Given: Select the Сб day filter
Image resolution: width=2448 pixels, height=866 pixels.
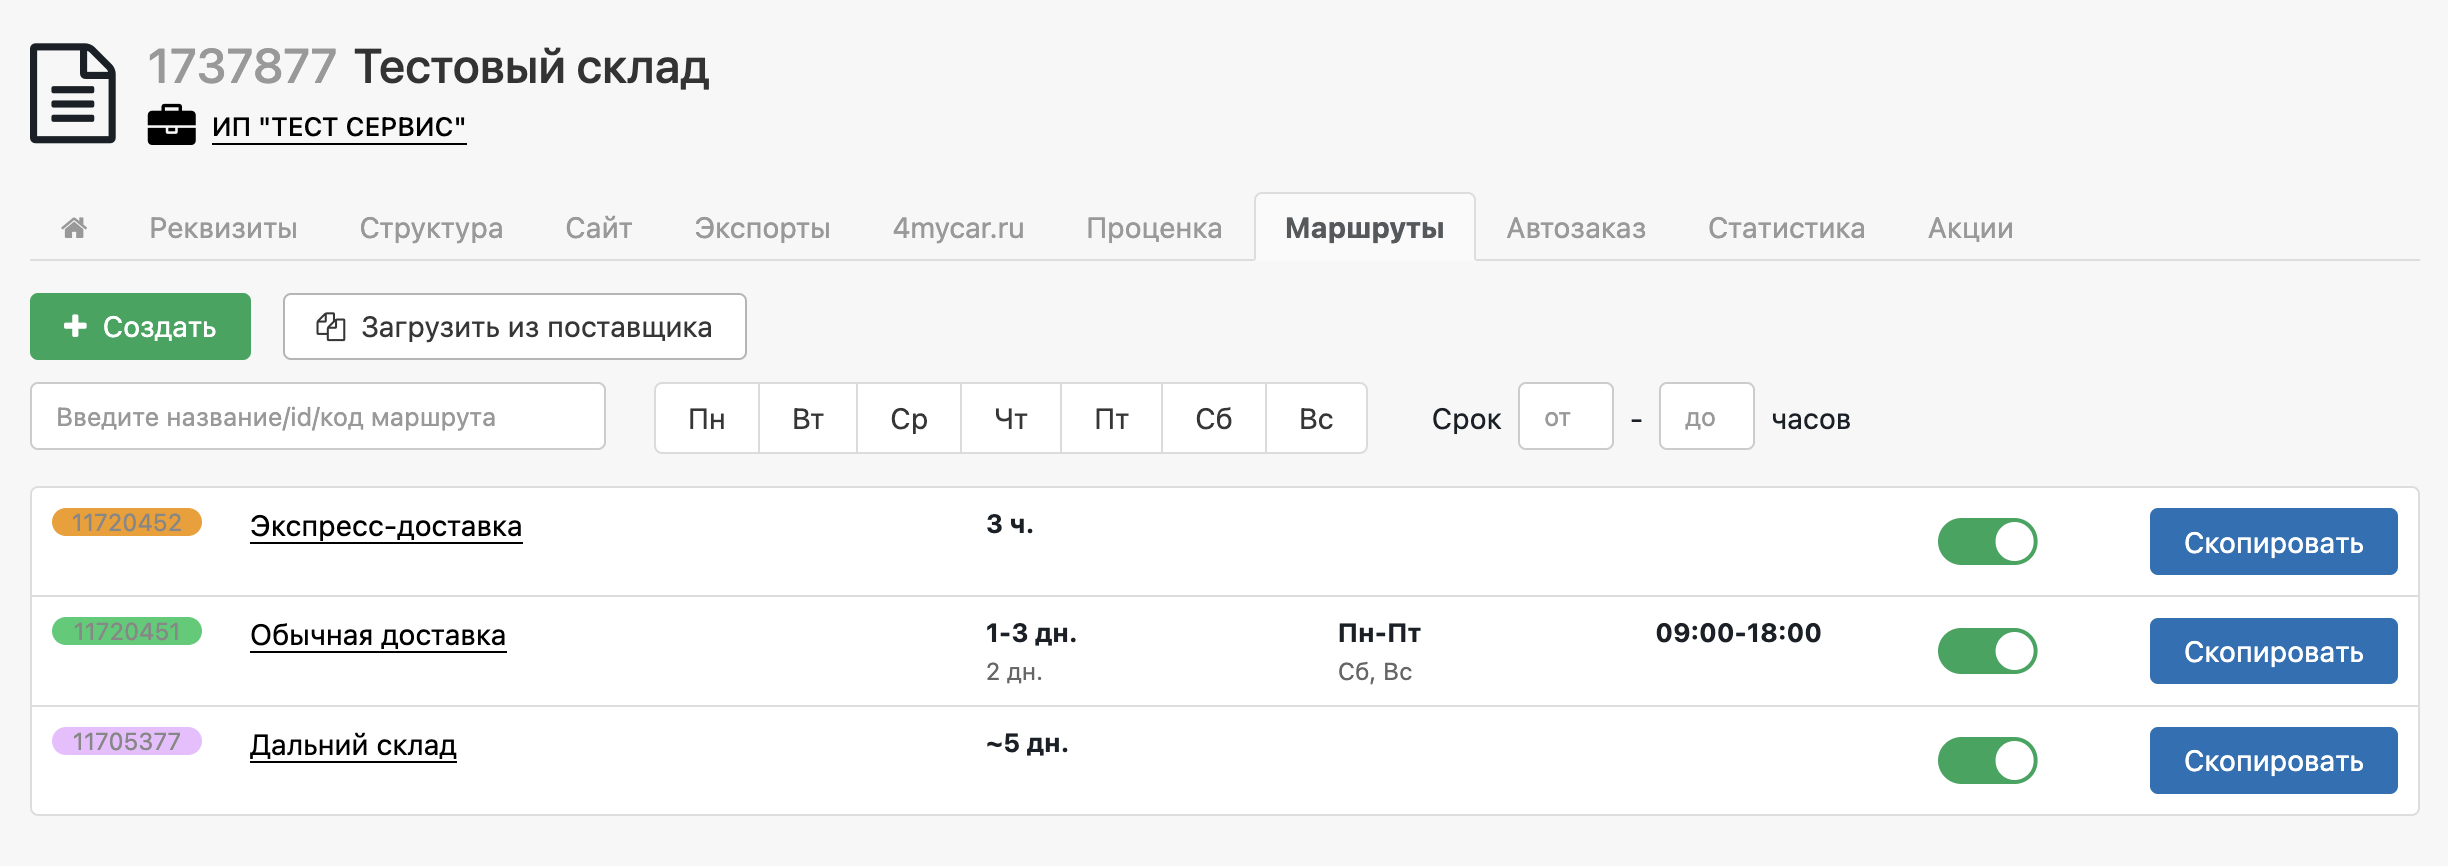Looking at the screenshot, I should pyautogui.click(x=1213, y=419).
